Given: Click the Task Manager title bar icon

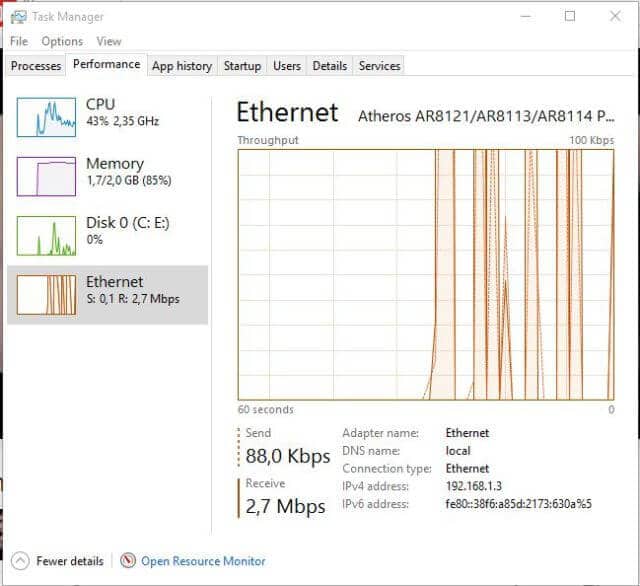Looking at the screenshot, I should [18, 17].
